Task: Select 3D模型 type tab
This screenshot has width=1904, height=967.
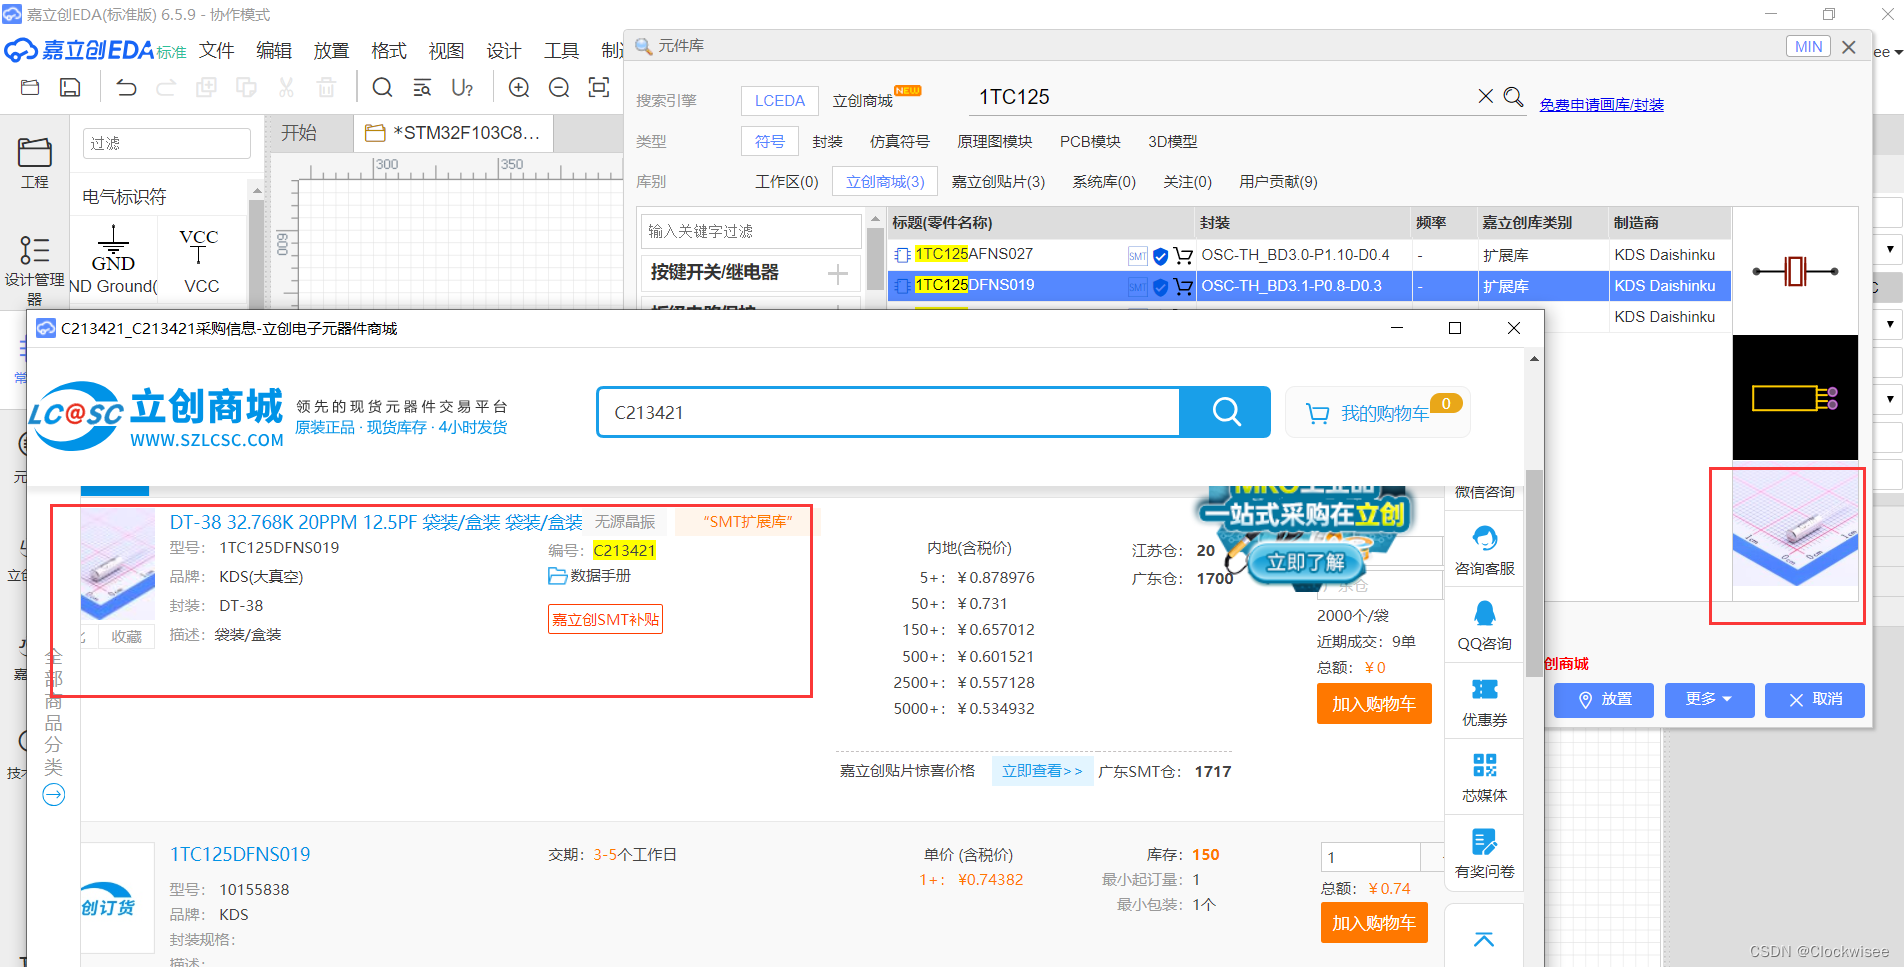Action: click(1172, 142)
